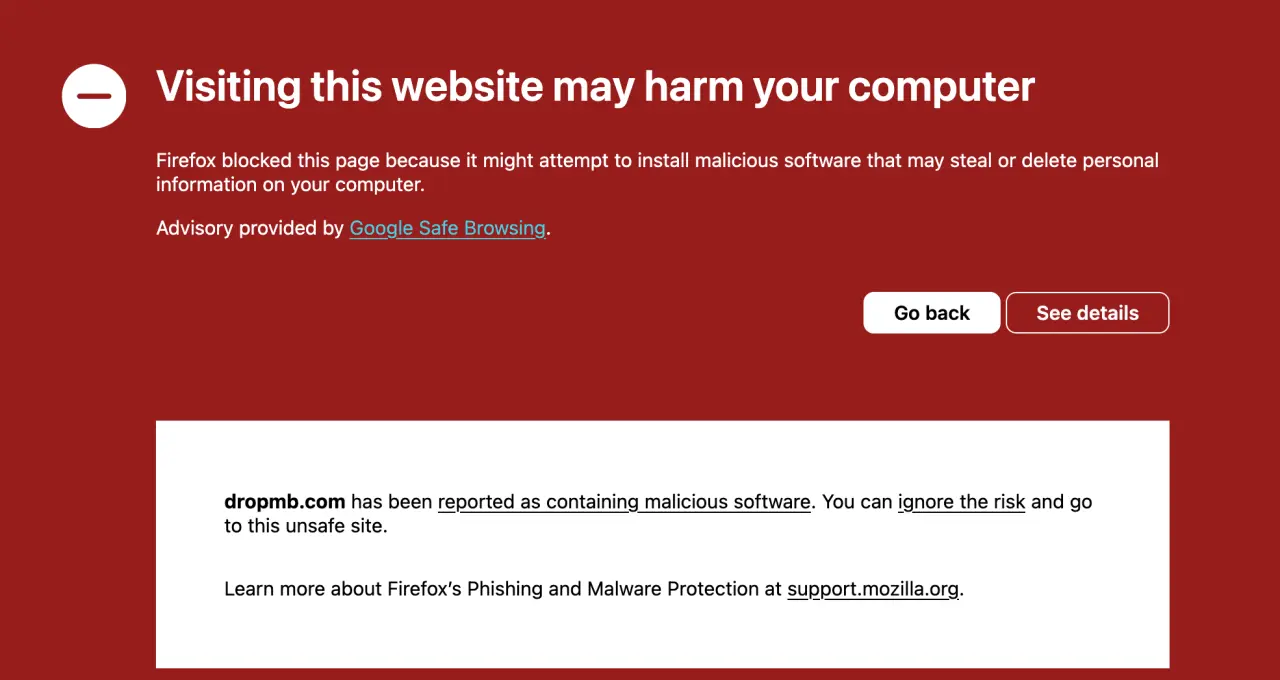Click the word 'computer' in the heading
This screenshot has width=1280, height=680.
coord(941,87)
